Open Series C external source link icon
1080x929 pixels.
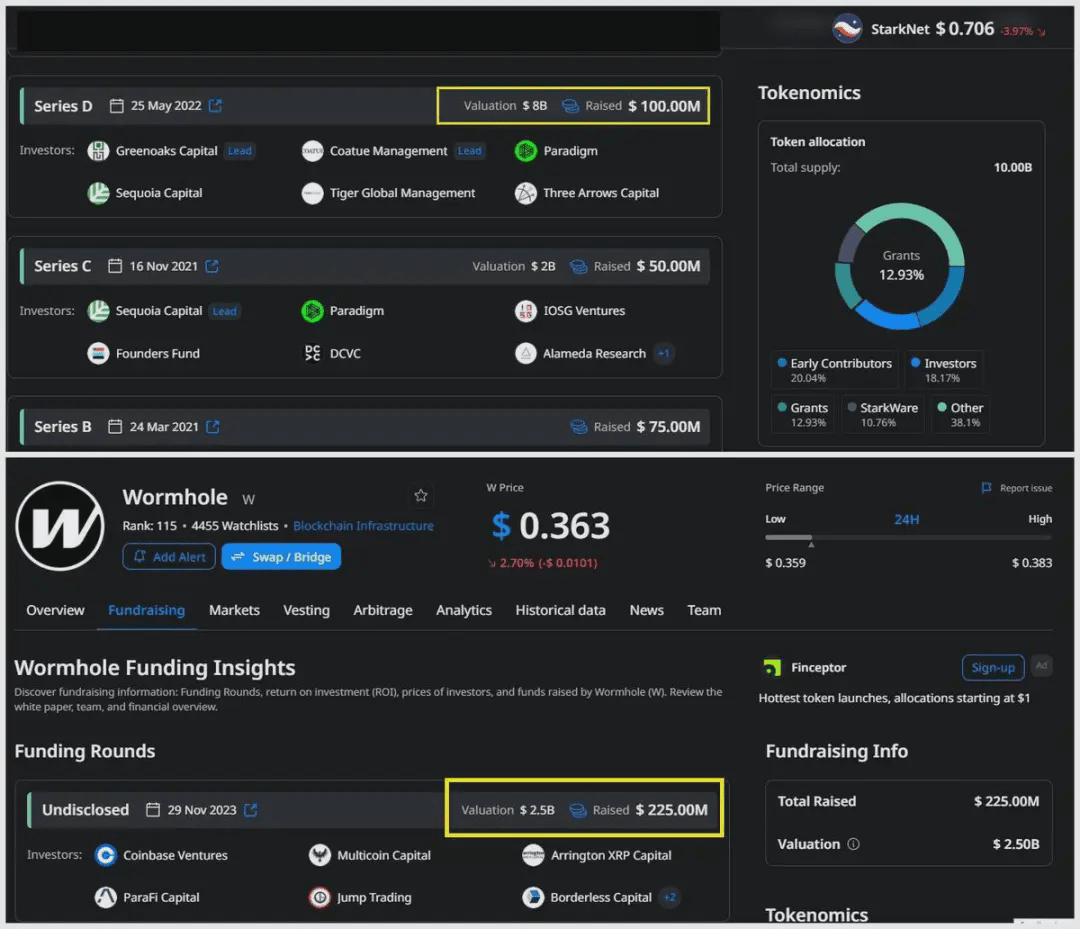point(212,266)
